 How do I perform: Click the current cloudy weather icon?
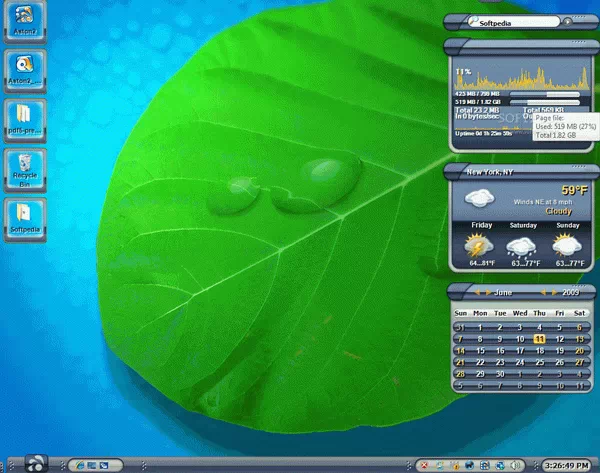point(479,198)
